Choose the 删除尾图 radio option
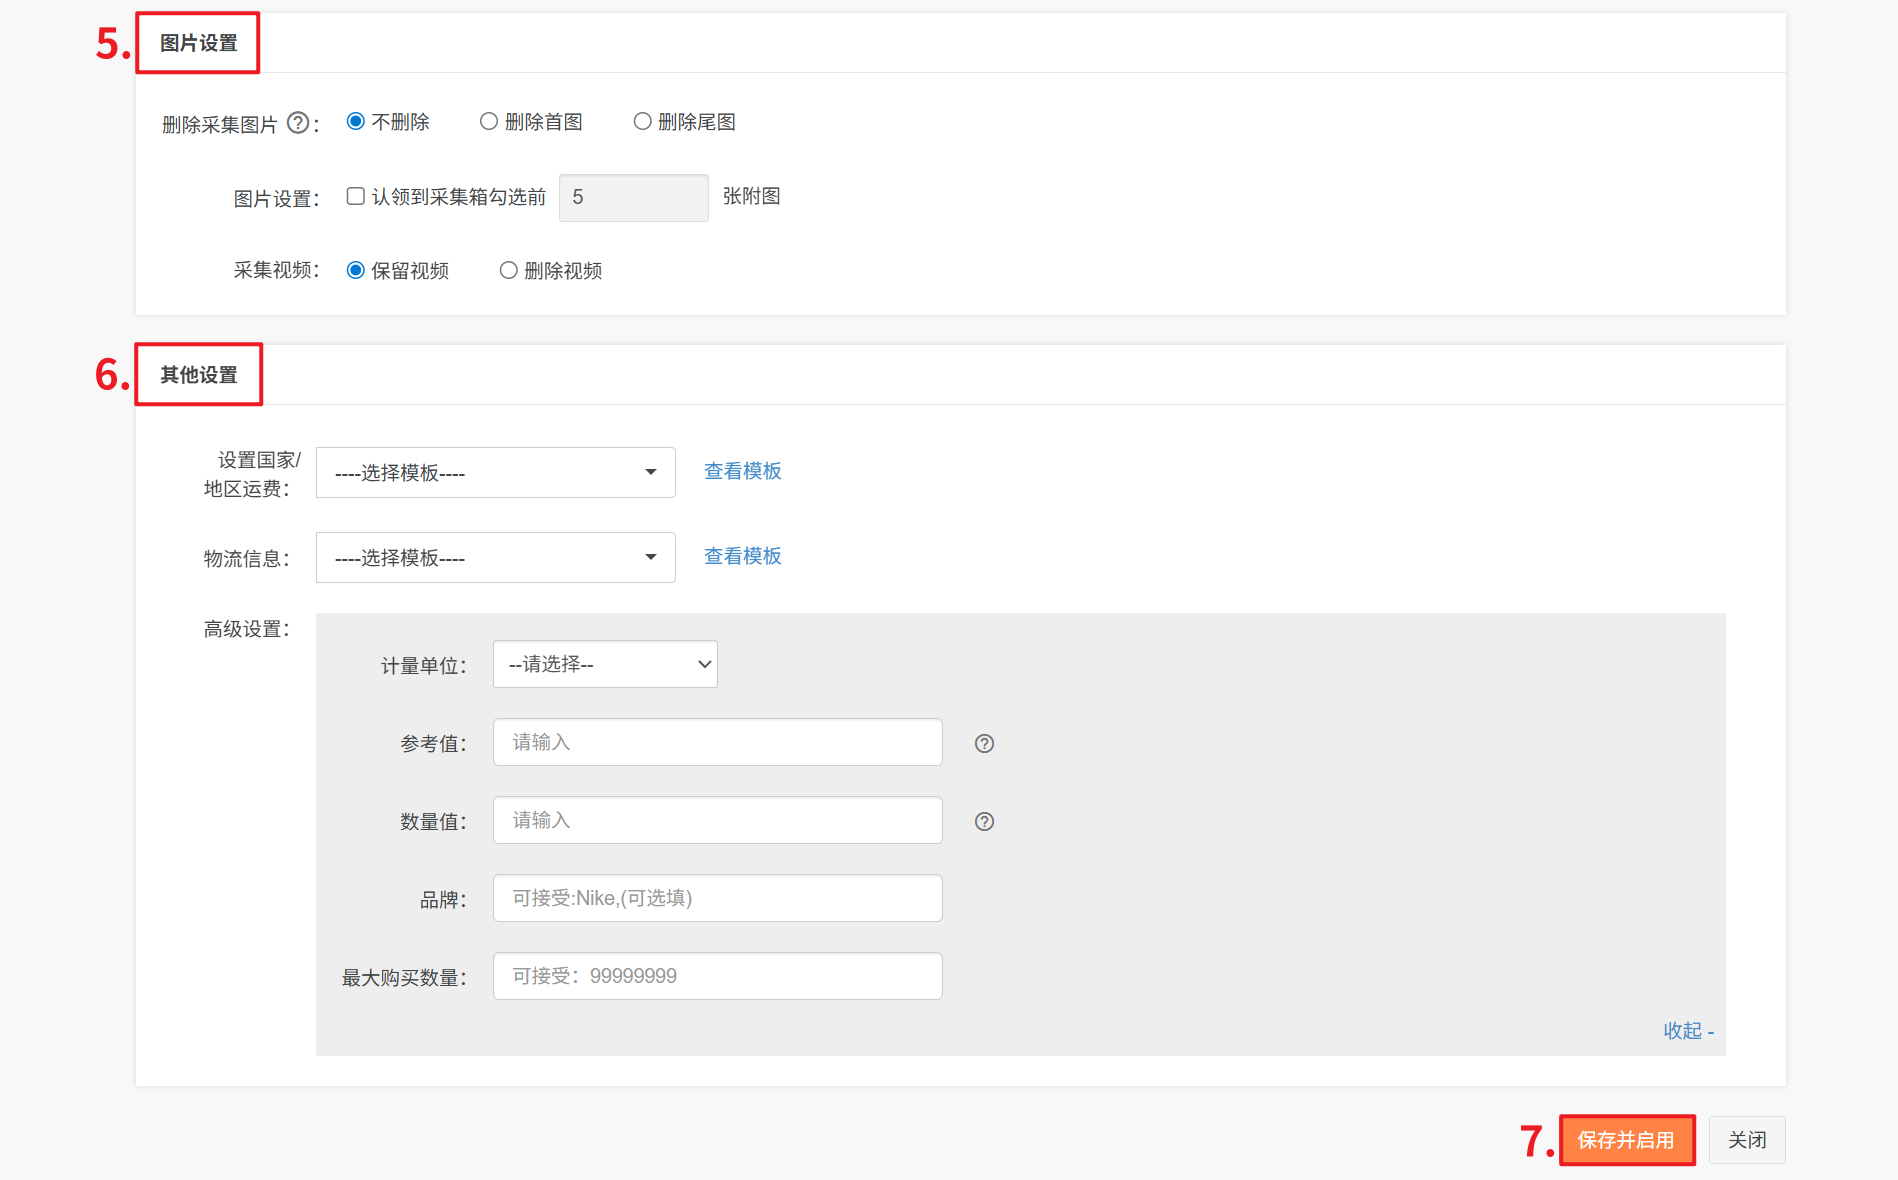1898x1180 pixels. [x=642, y=122]
